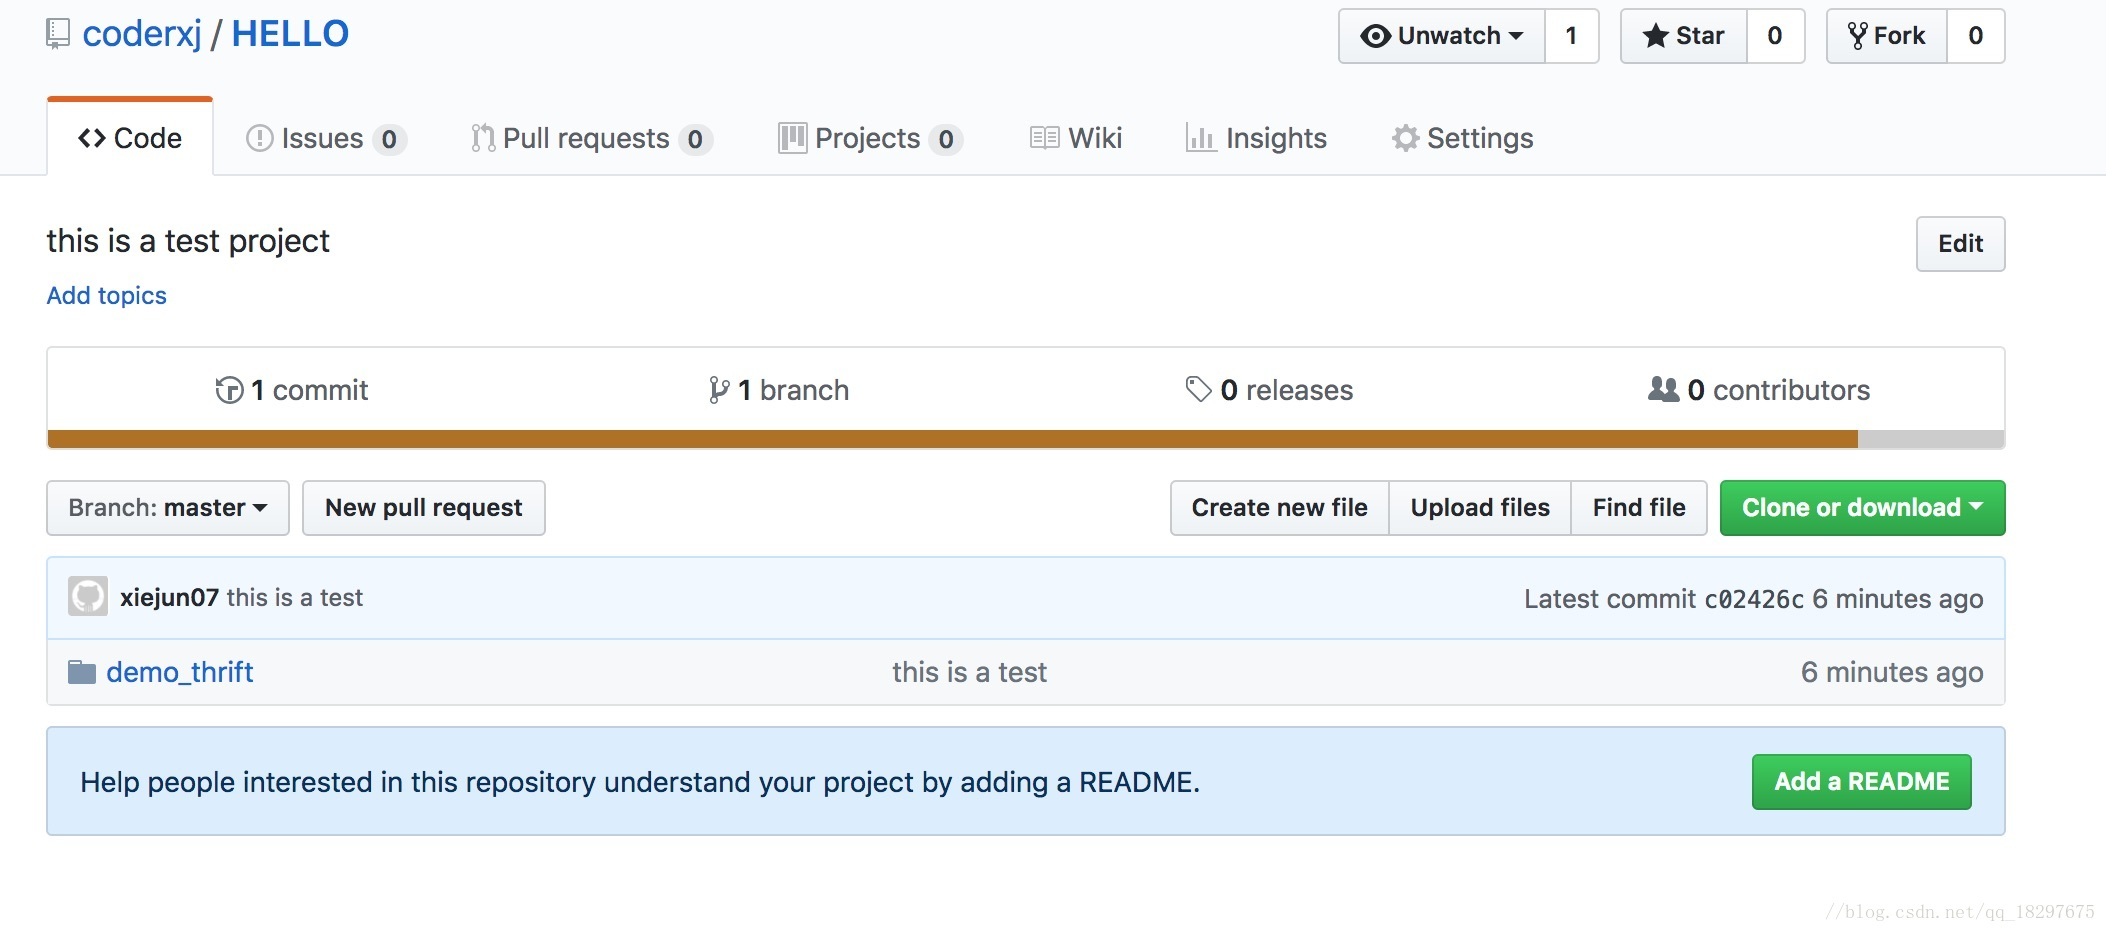Click the Add topics link
2106x932 pixels.
pyautogui.click(x=107, y=296)
